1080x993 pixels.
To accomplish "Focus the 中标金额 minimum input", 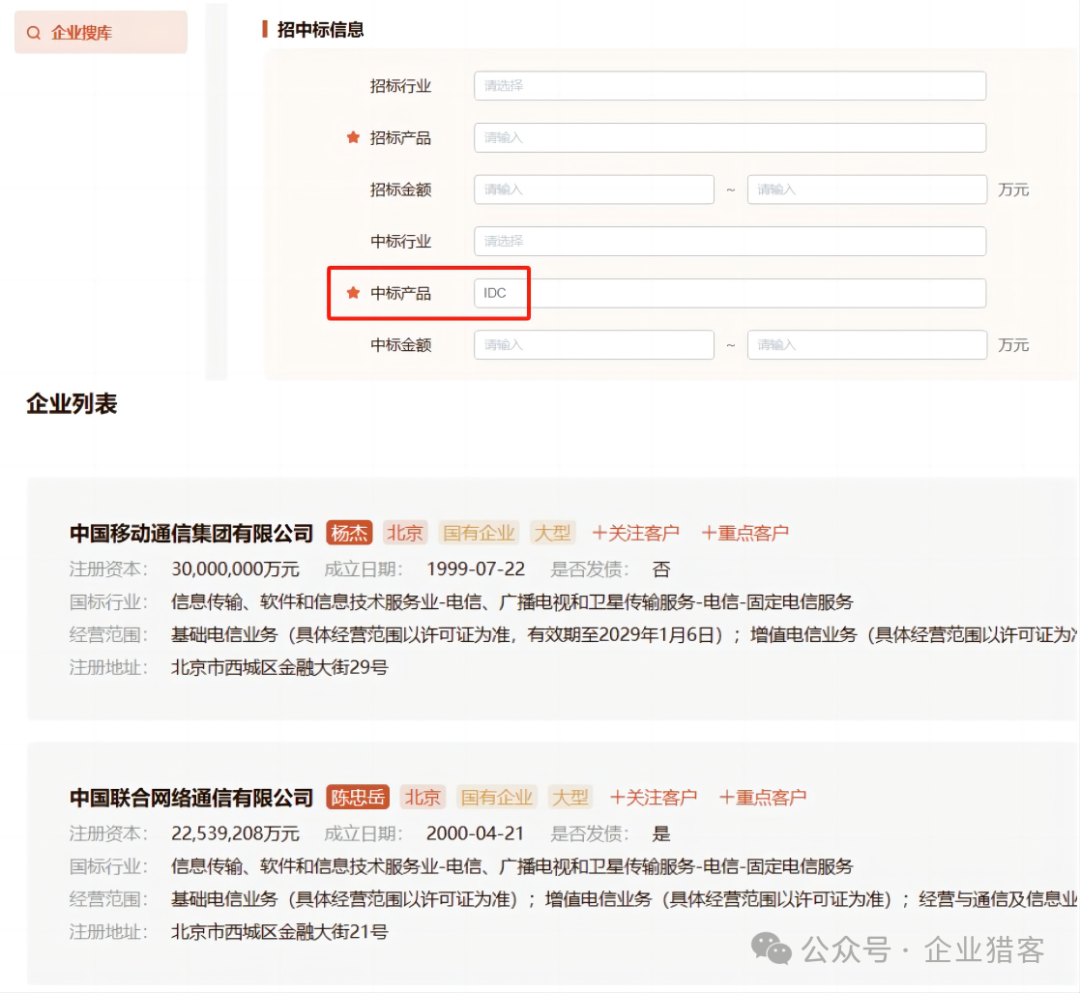I will click(594, 345).
